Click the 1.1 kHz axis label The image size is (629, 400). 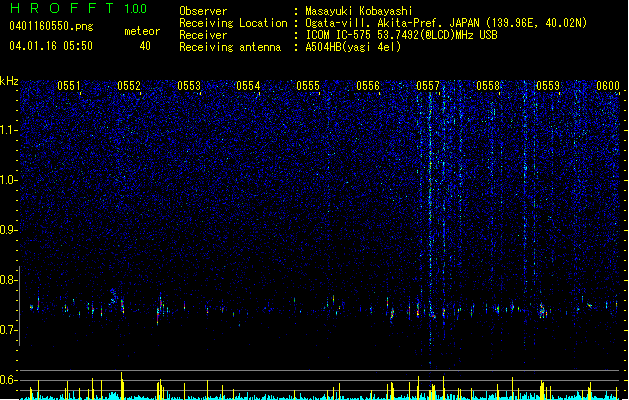point(9,130)
